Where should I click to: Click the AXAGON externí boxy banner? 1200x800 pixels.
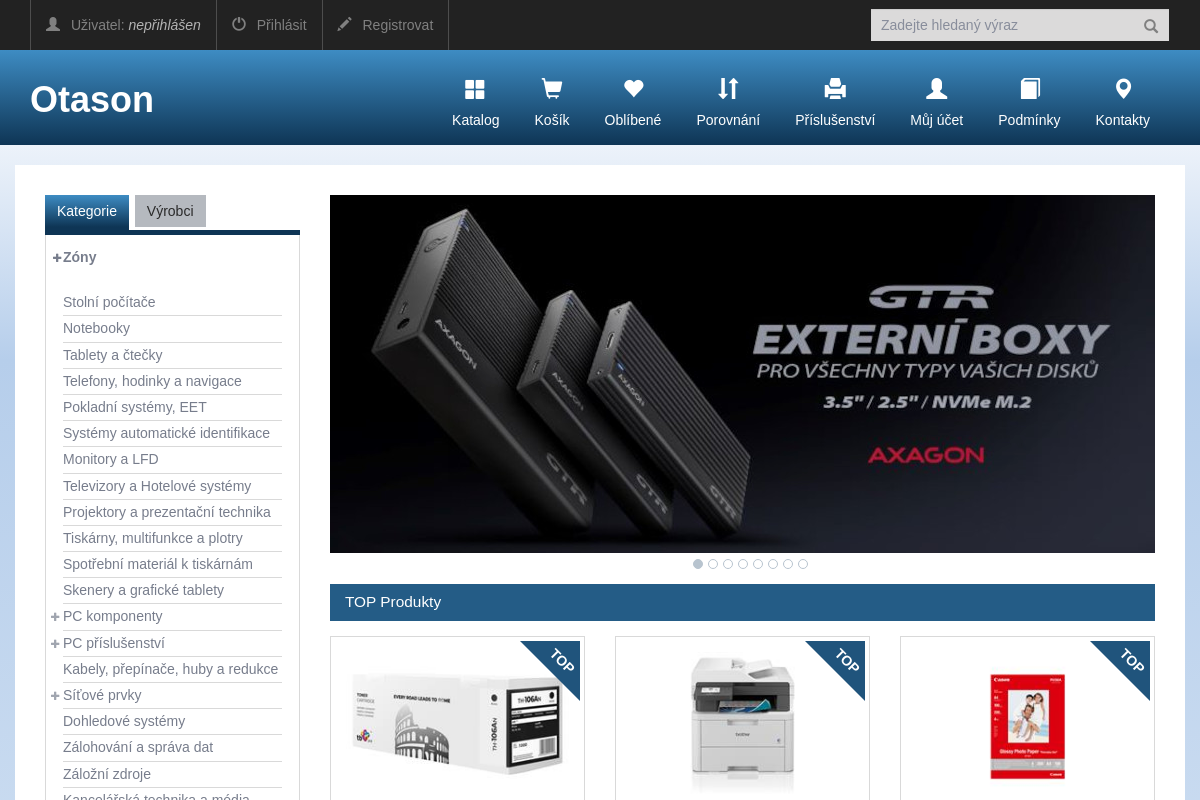coord(742,374)
